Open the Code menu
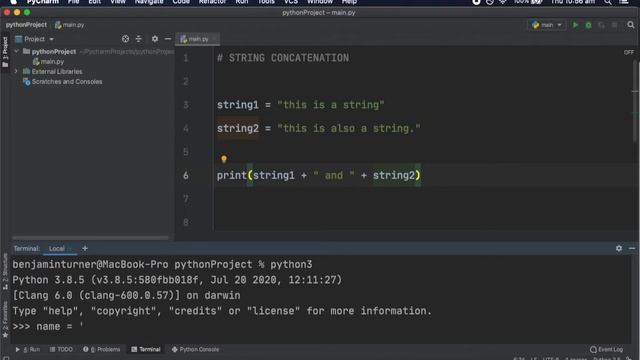Image resolution: width=640 pixels, height=360 pixels. (x=181, y=2)
